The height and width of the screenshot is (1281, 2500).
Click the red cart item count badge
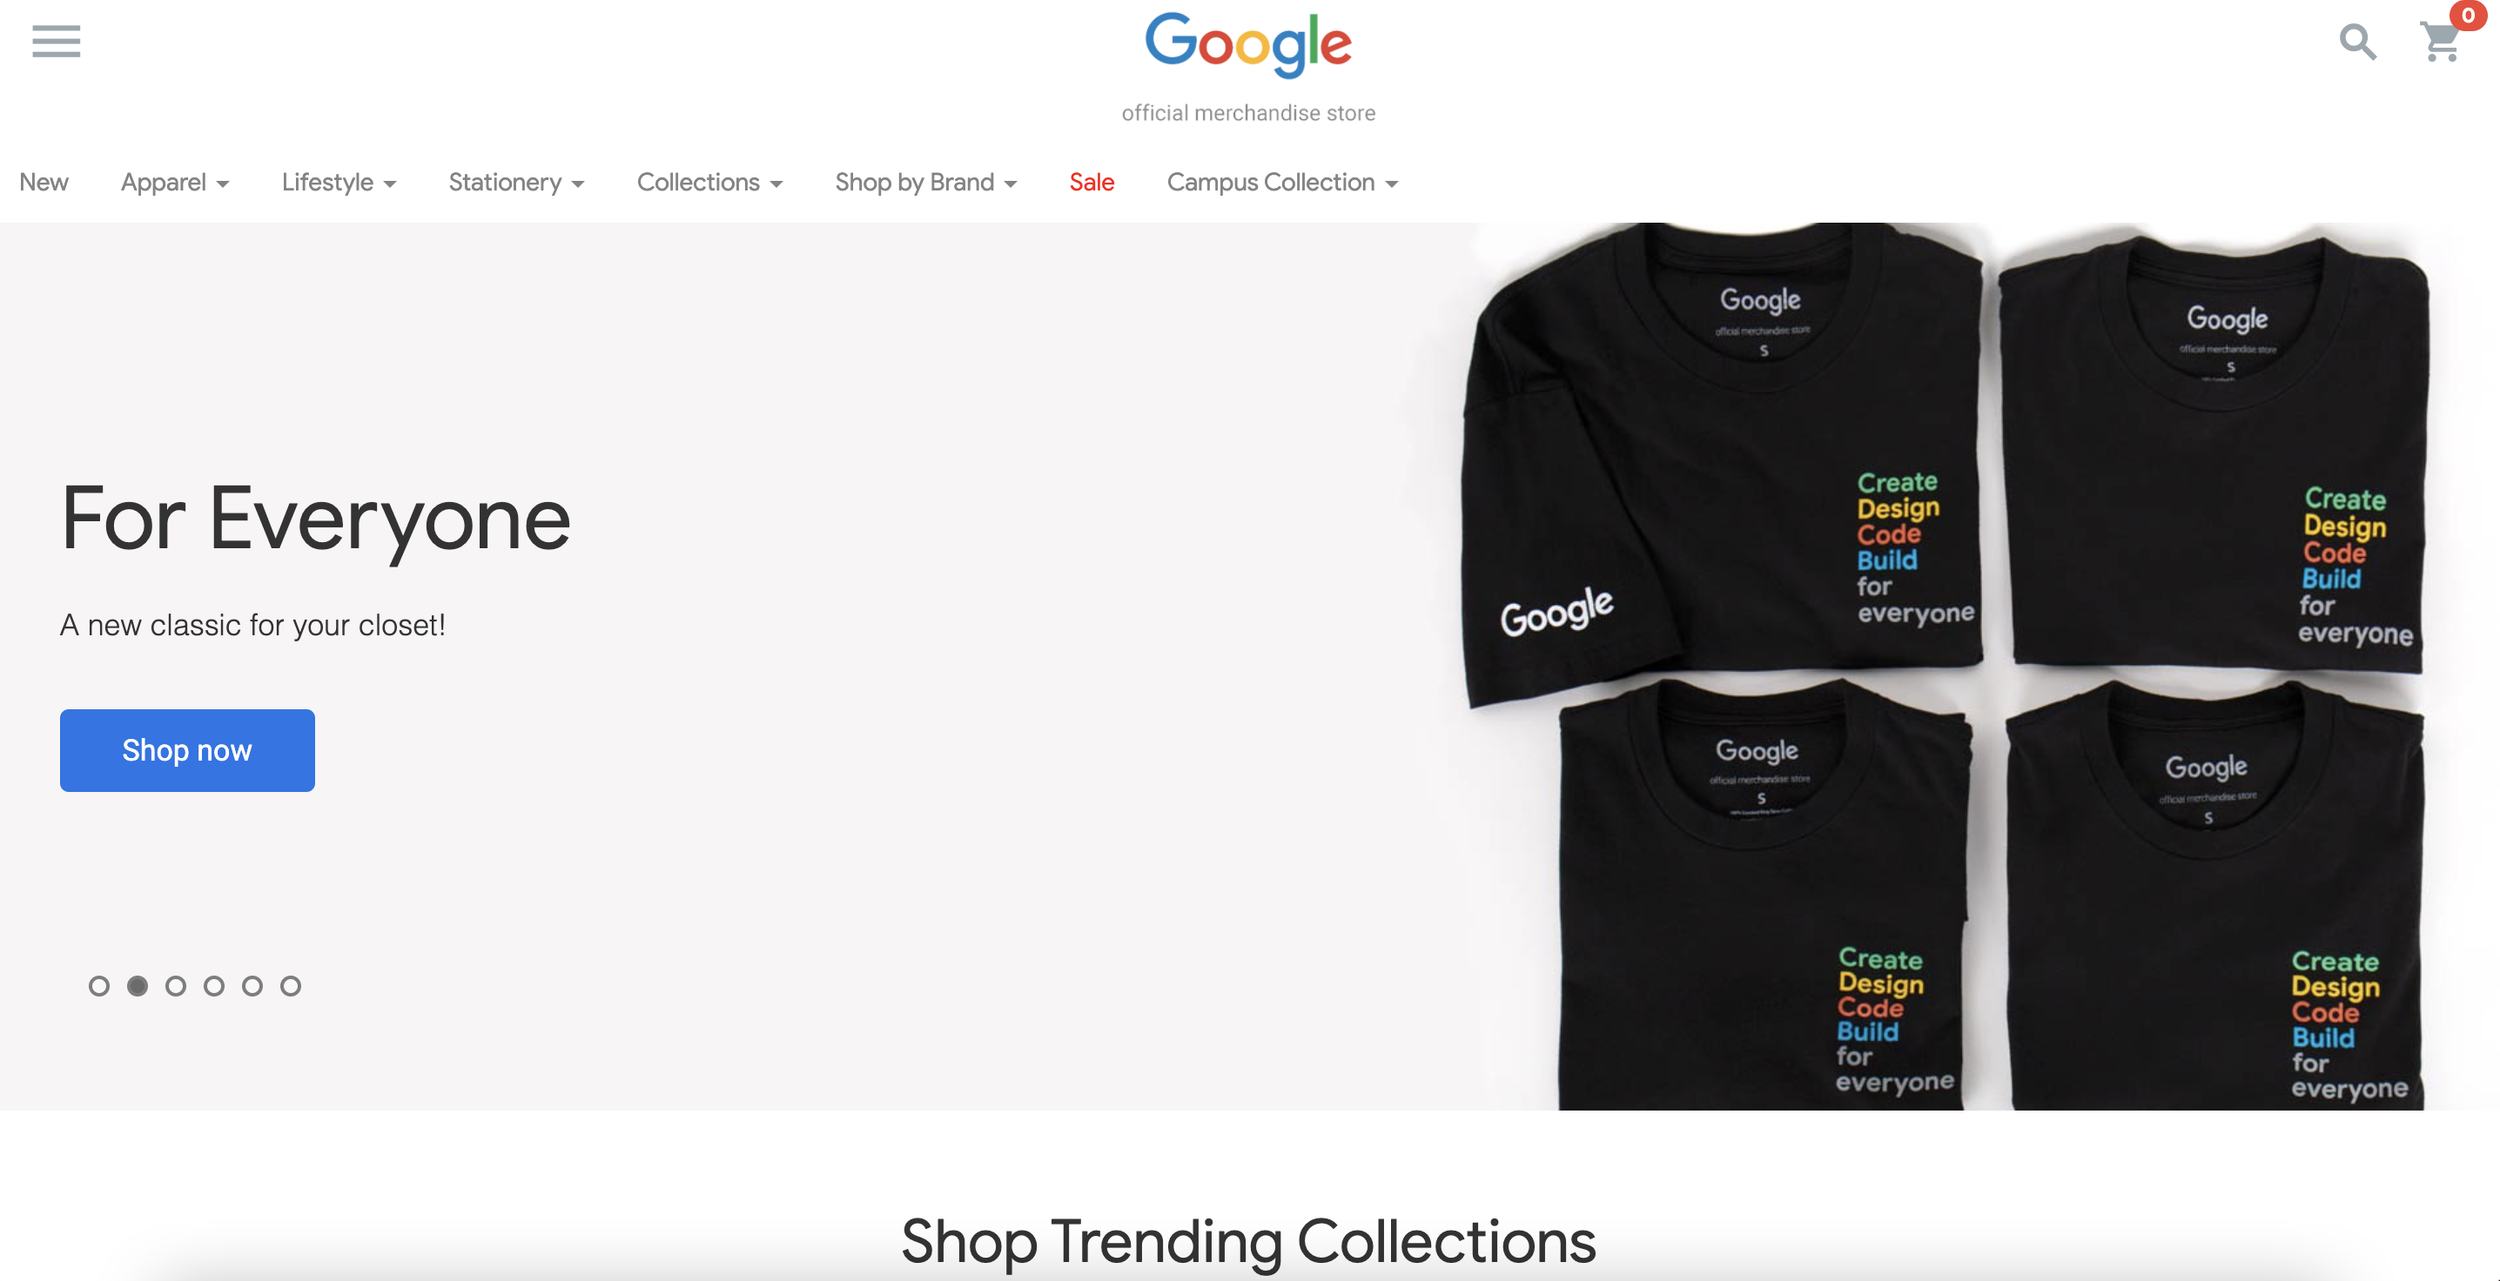pos(2467,15)
